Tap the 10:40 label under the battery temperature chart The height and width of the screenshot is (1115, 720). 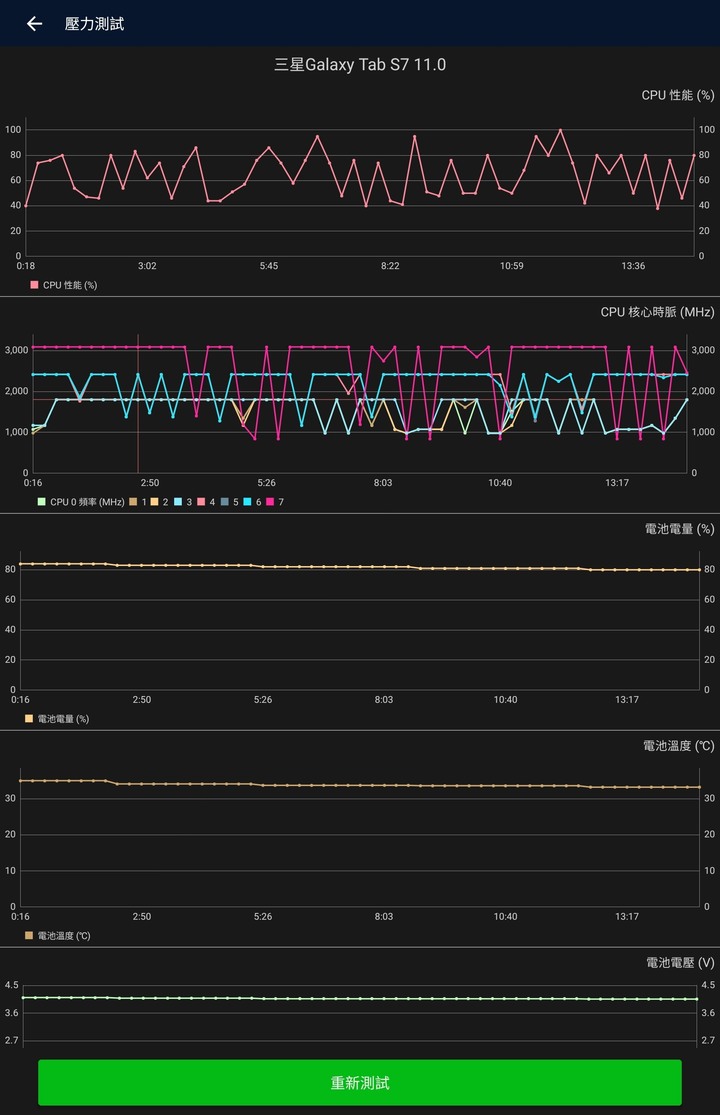(505, 917)
